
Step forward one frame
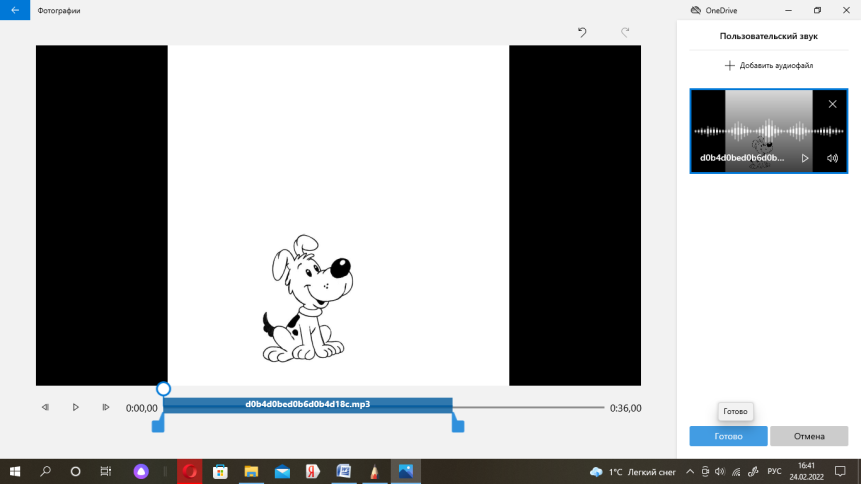pyautogui.click(x=105, y=408)
